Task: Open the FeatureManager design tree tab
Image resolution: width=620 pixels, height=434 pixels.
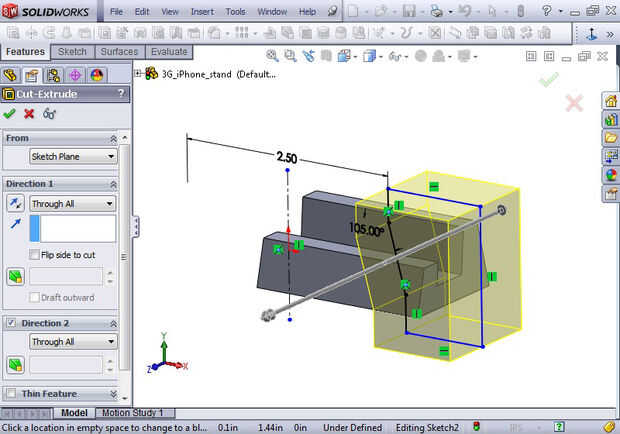Action: 10,75
